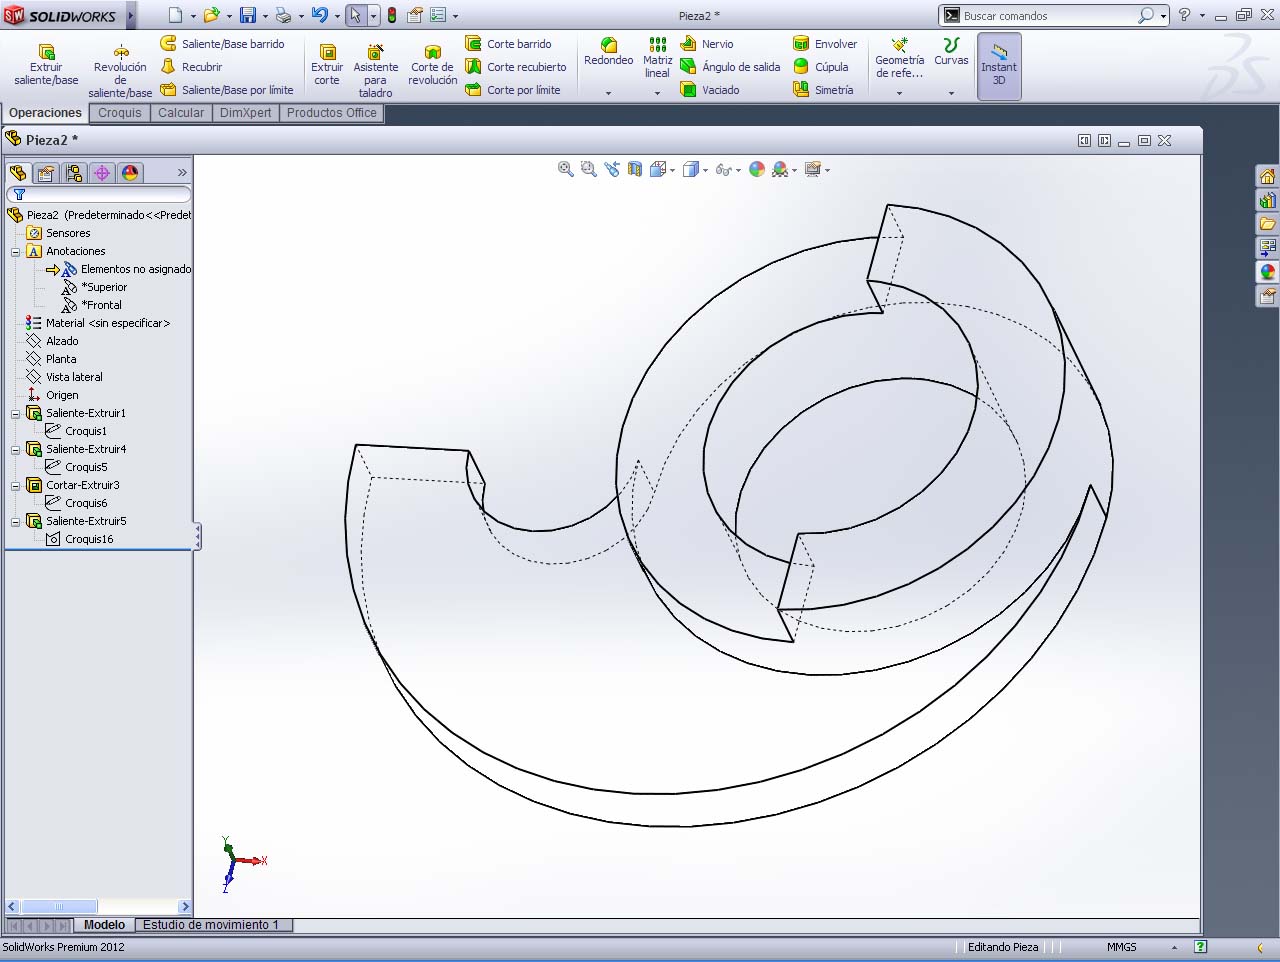Select the Recubrir tool
This screenshot has width=1280, height=962.
tap(192, 67)
